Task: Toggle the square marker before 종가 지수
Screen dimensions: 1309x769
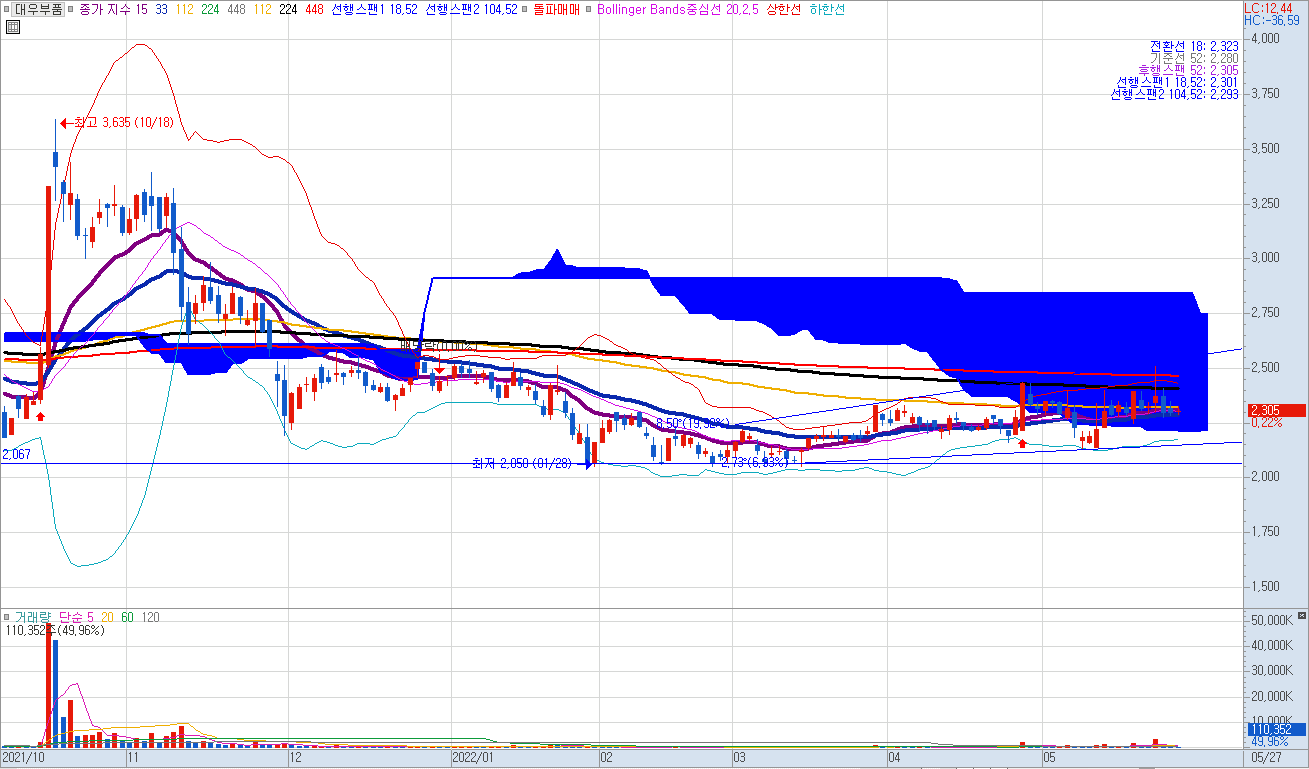Action: (72, 8)
